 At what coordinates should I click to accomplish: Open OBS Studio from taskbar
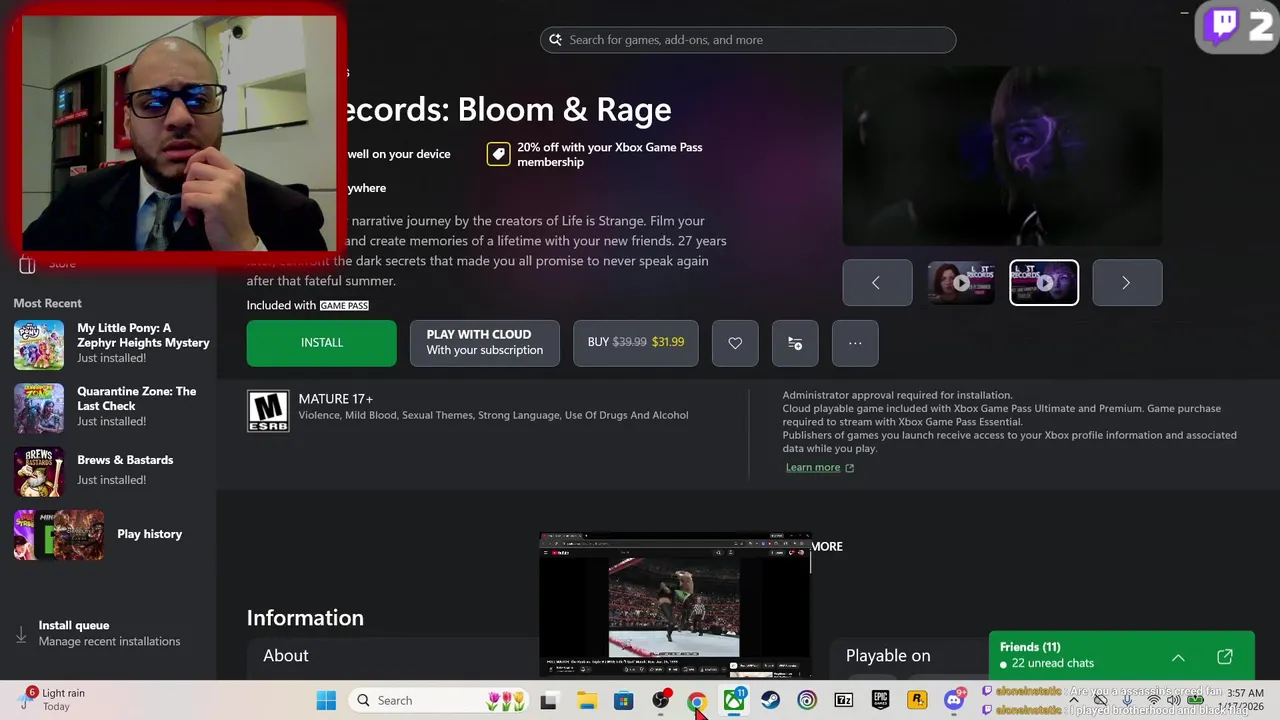[660, 701]
